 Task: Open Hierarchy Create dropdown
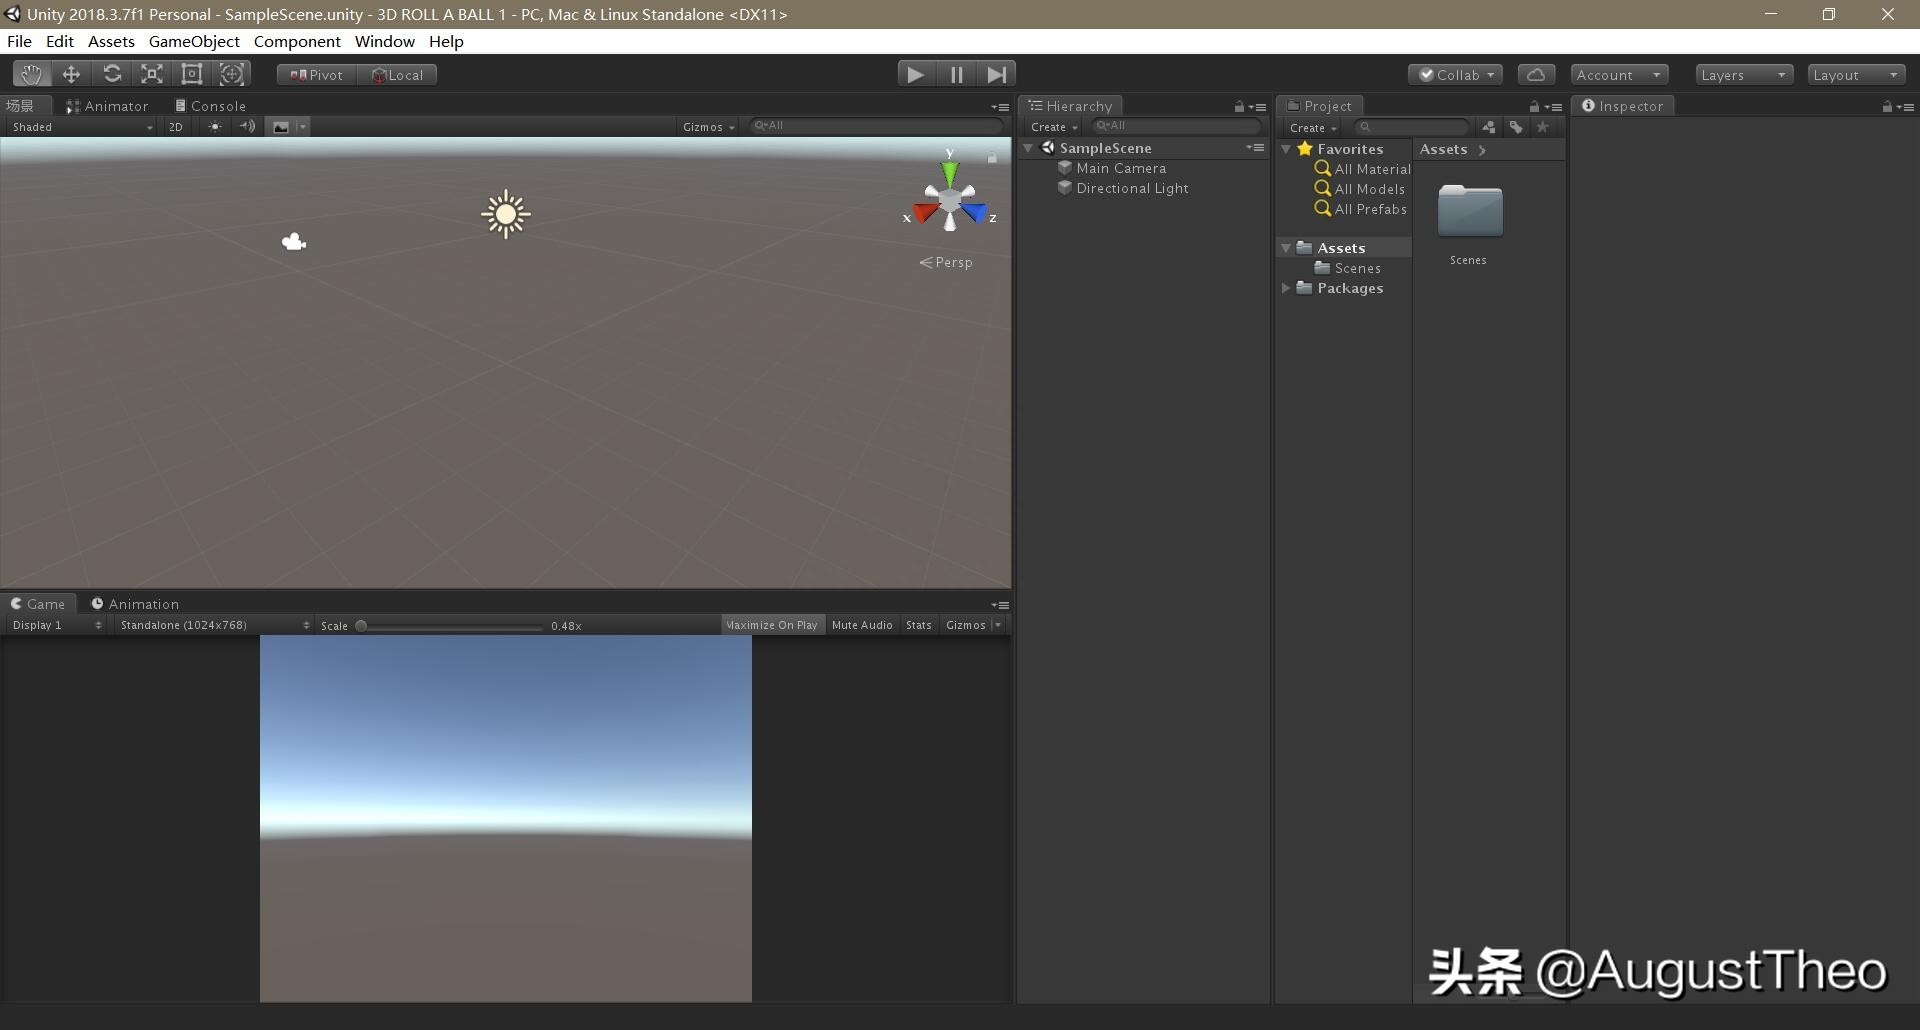1054,127
